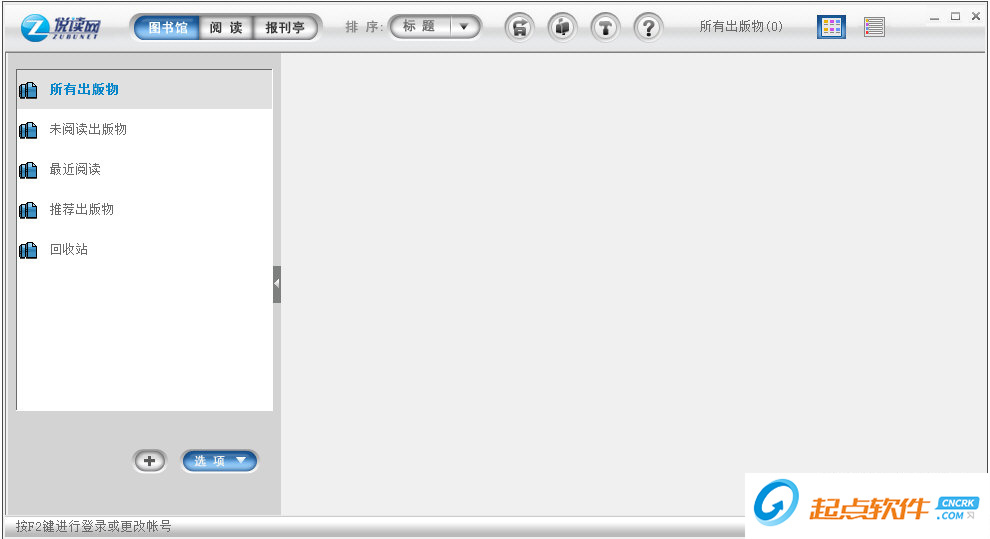Click the book icon beside 最近阅读
The image size is (990, 539).
click(x=28, y=170)
